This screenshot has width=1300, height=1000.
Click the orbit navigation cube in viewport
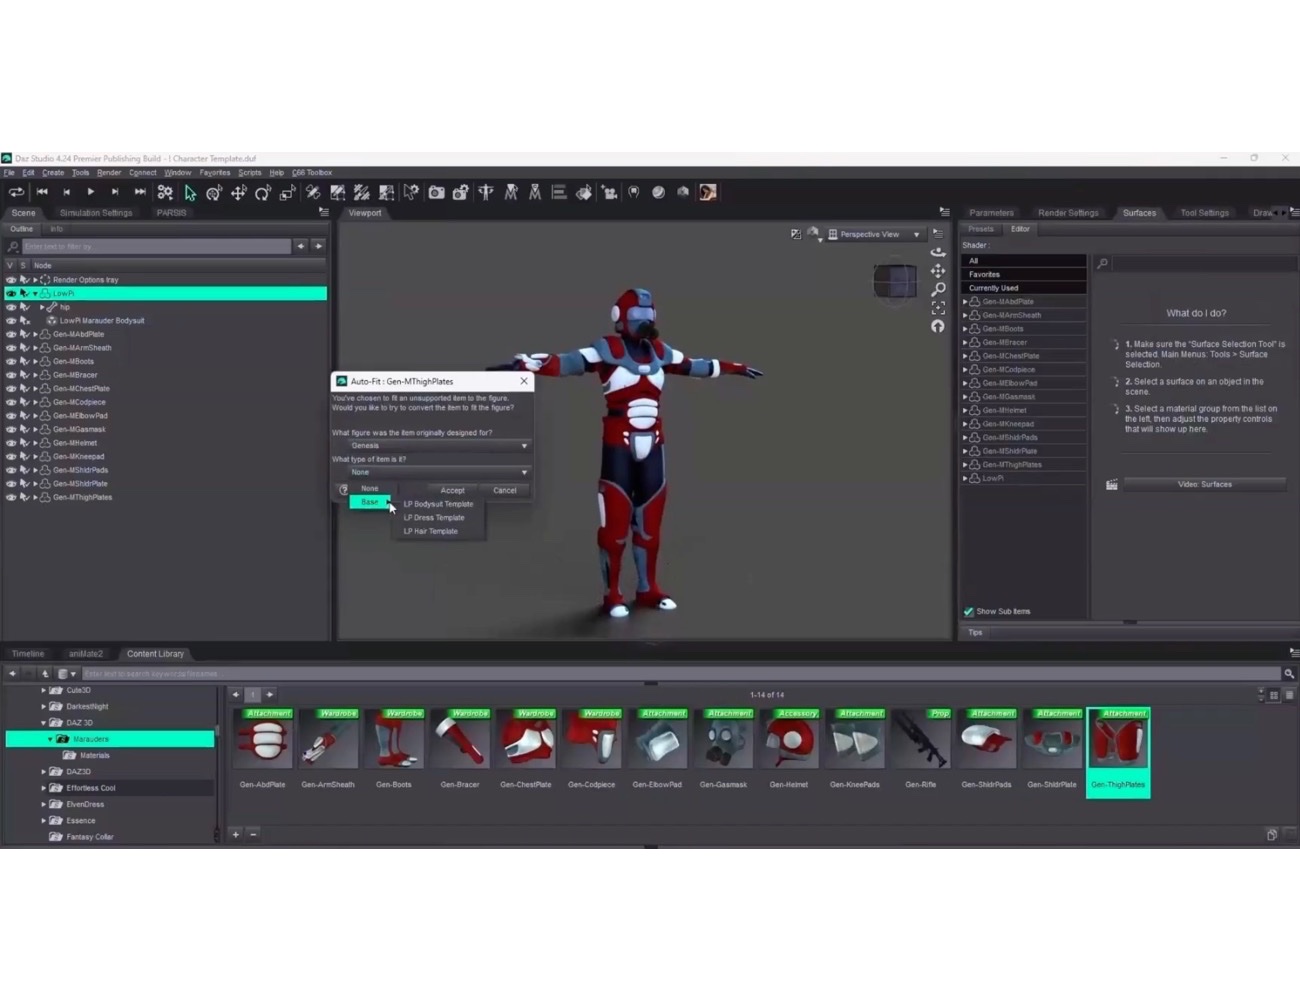click(895, 281)
